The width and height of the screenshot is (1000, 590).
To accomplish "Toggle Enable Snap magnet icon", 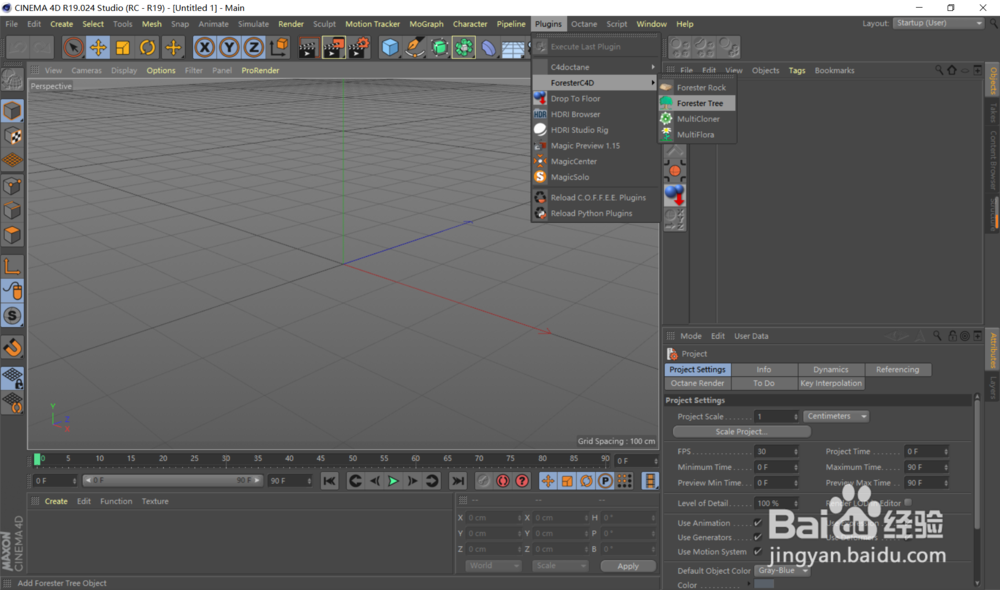I will click(12, 348).
